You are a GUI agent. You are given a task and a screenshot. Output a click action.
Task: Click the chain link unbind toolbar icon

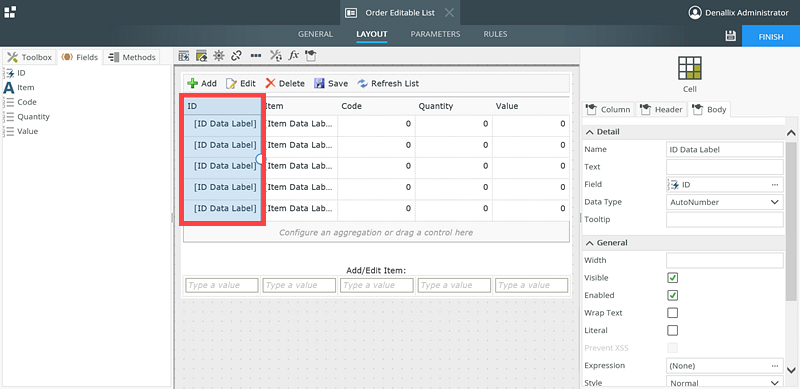pyautogui.click(x=236, y=56)
